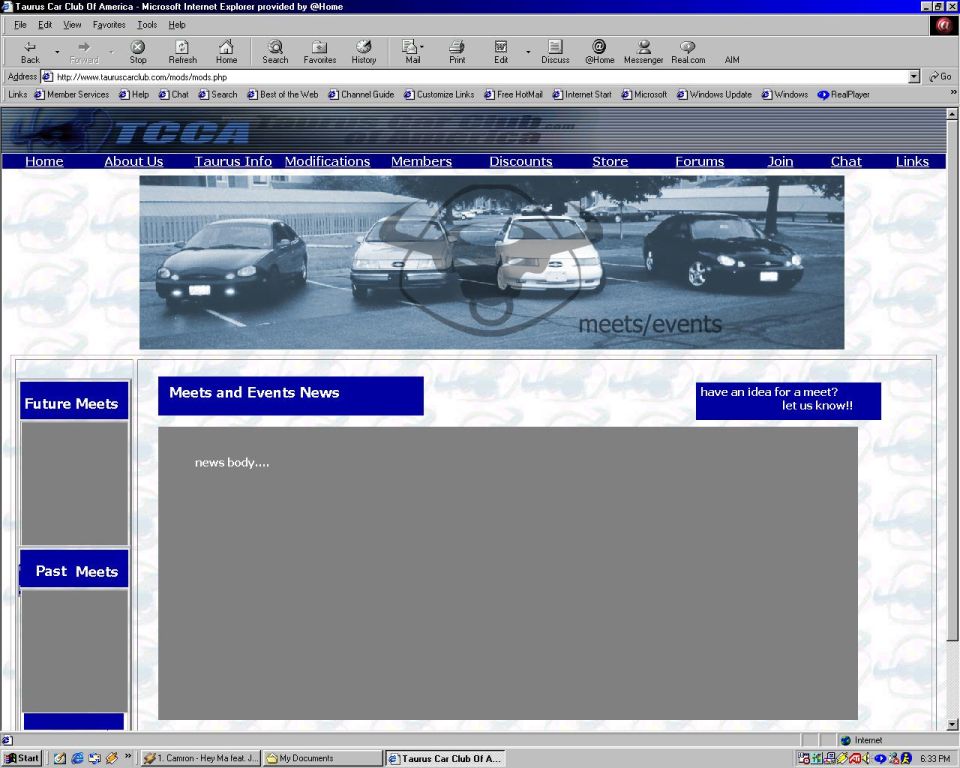960x768 pixels.
Task: Open the Modifications nav link
Action: pos(328,161)
